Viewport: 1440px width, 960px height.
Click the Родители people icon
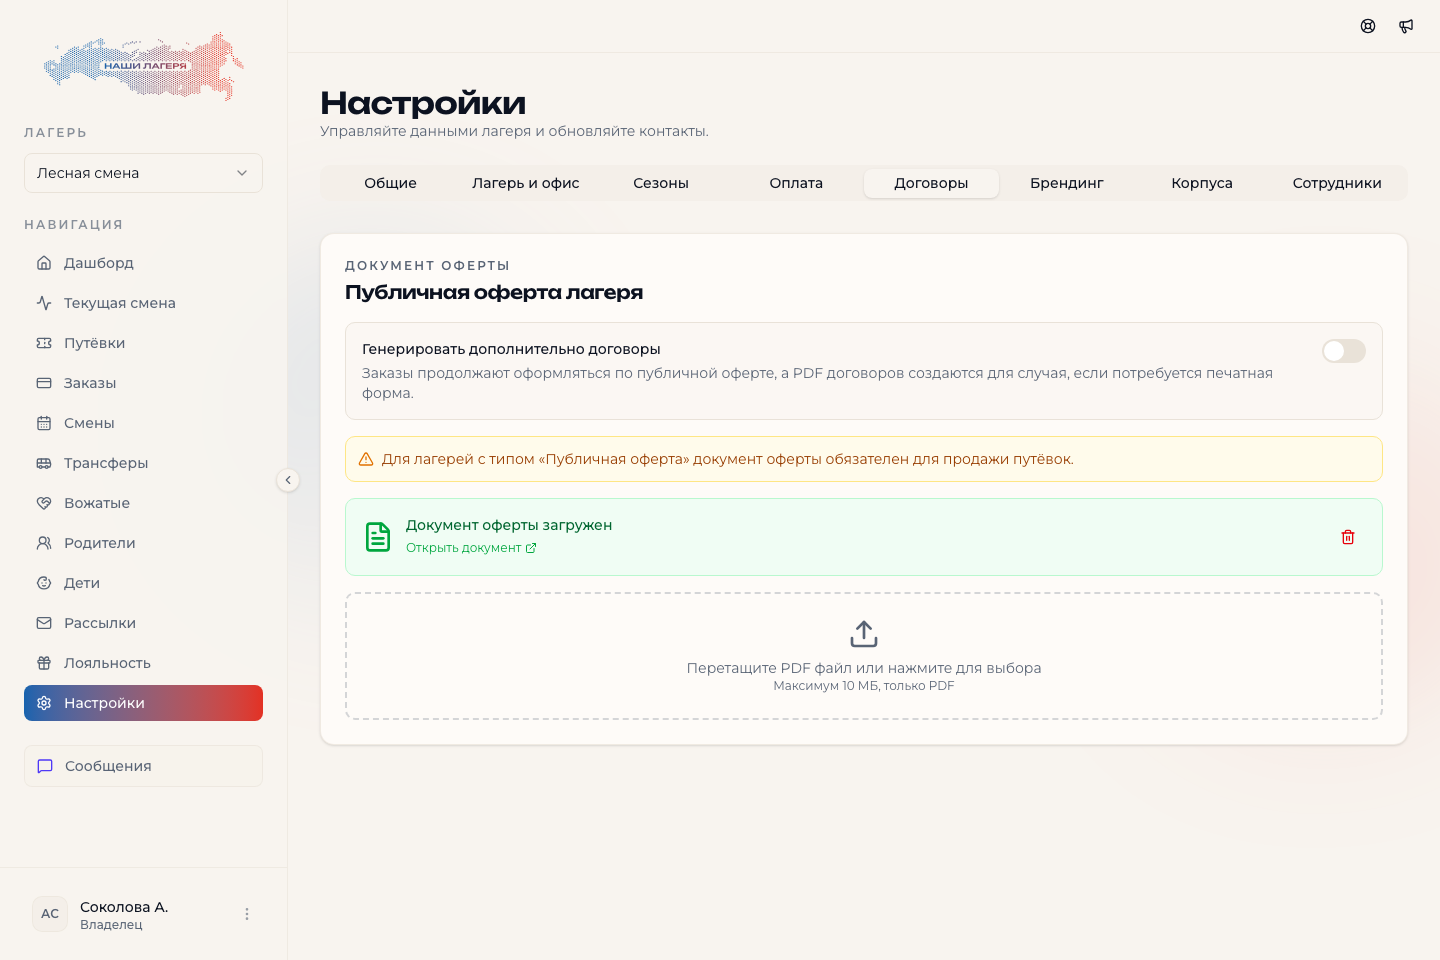44,543
